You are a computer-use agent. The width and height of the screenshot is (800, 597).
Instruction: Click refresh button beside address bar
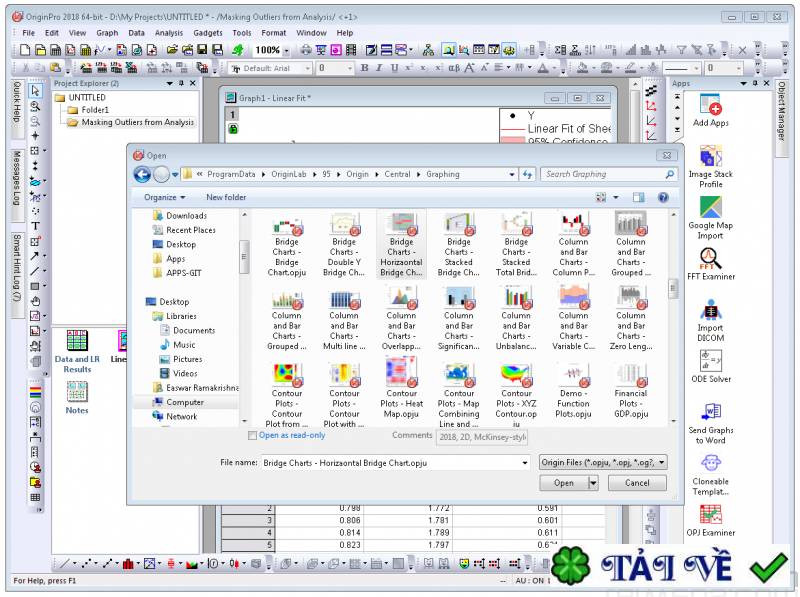[527, 175]
